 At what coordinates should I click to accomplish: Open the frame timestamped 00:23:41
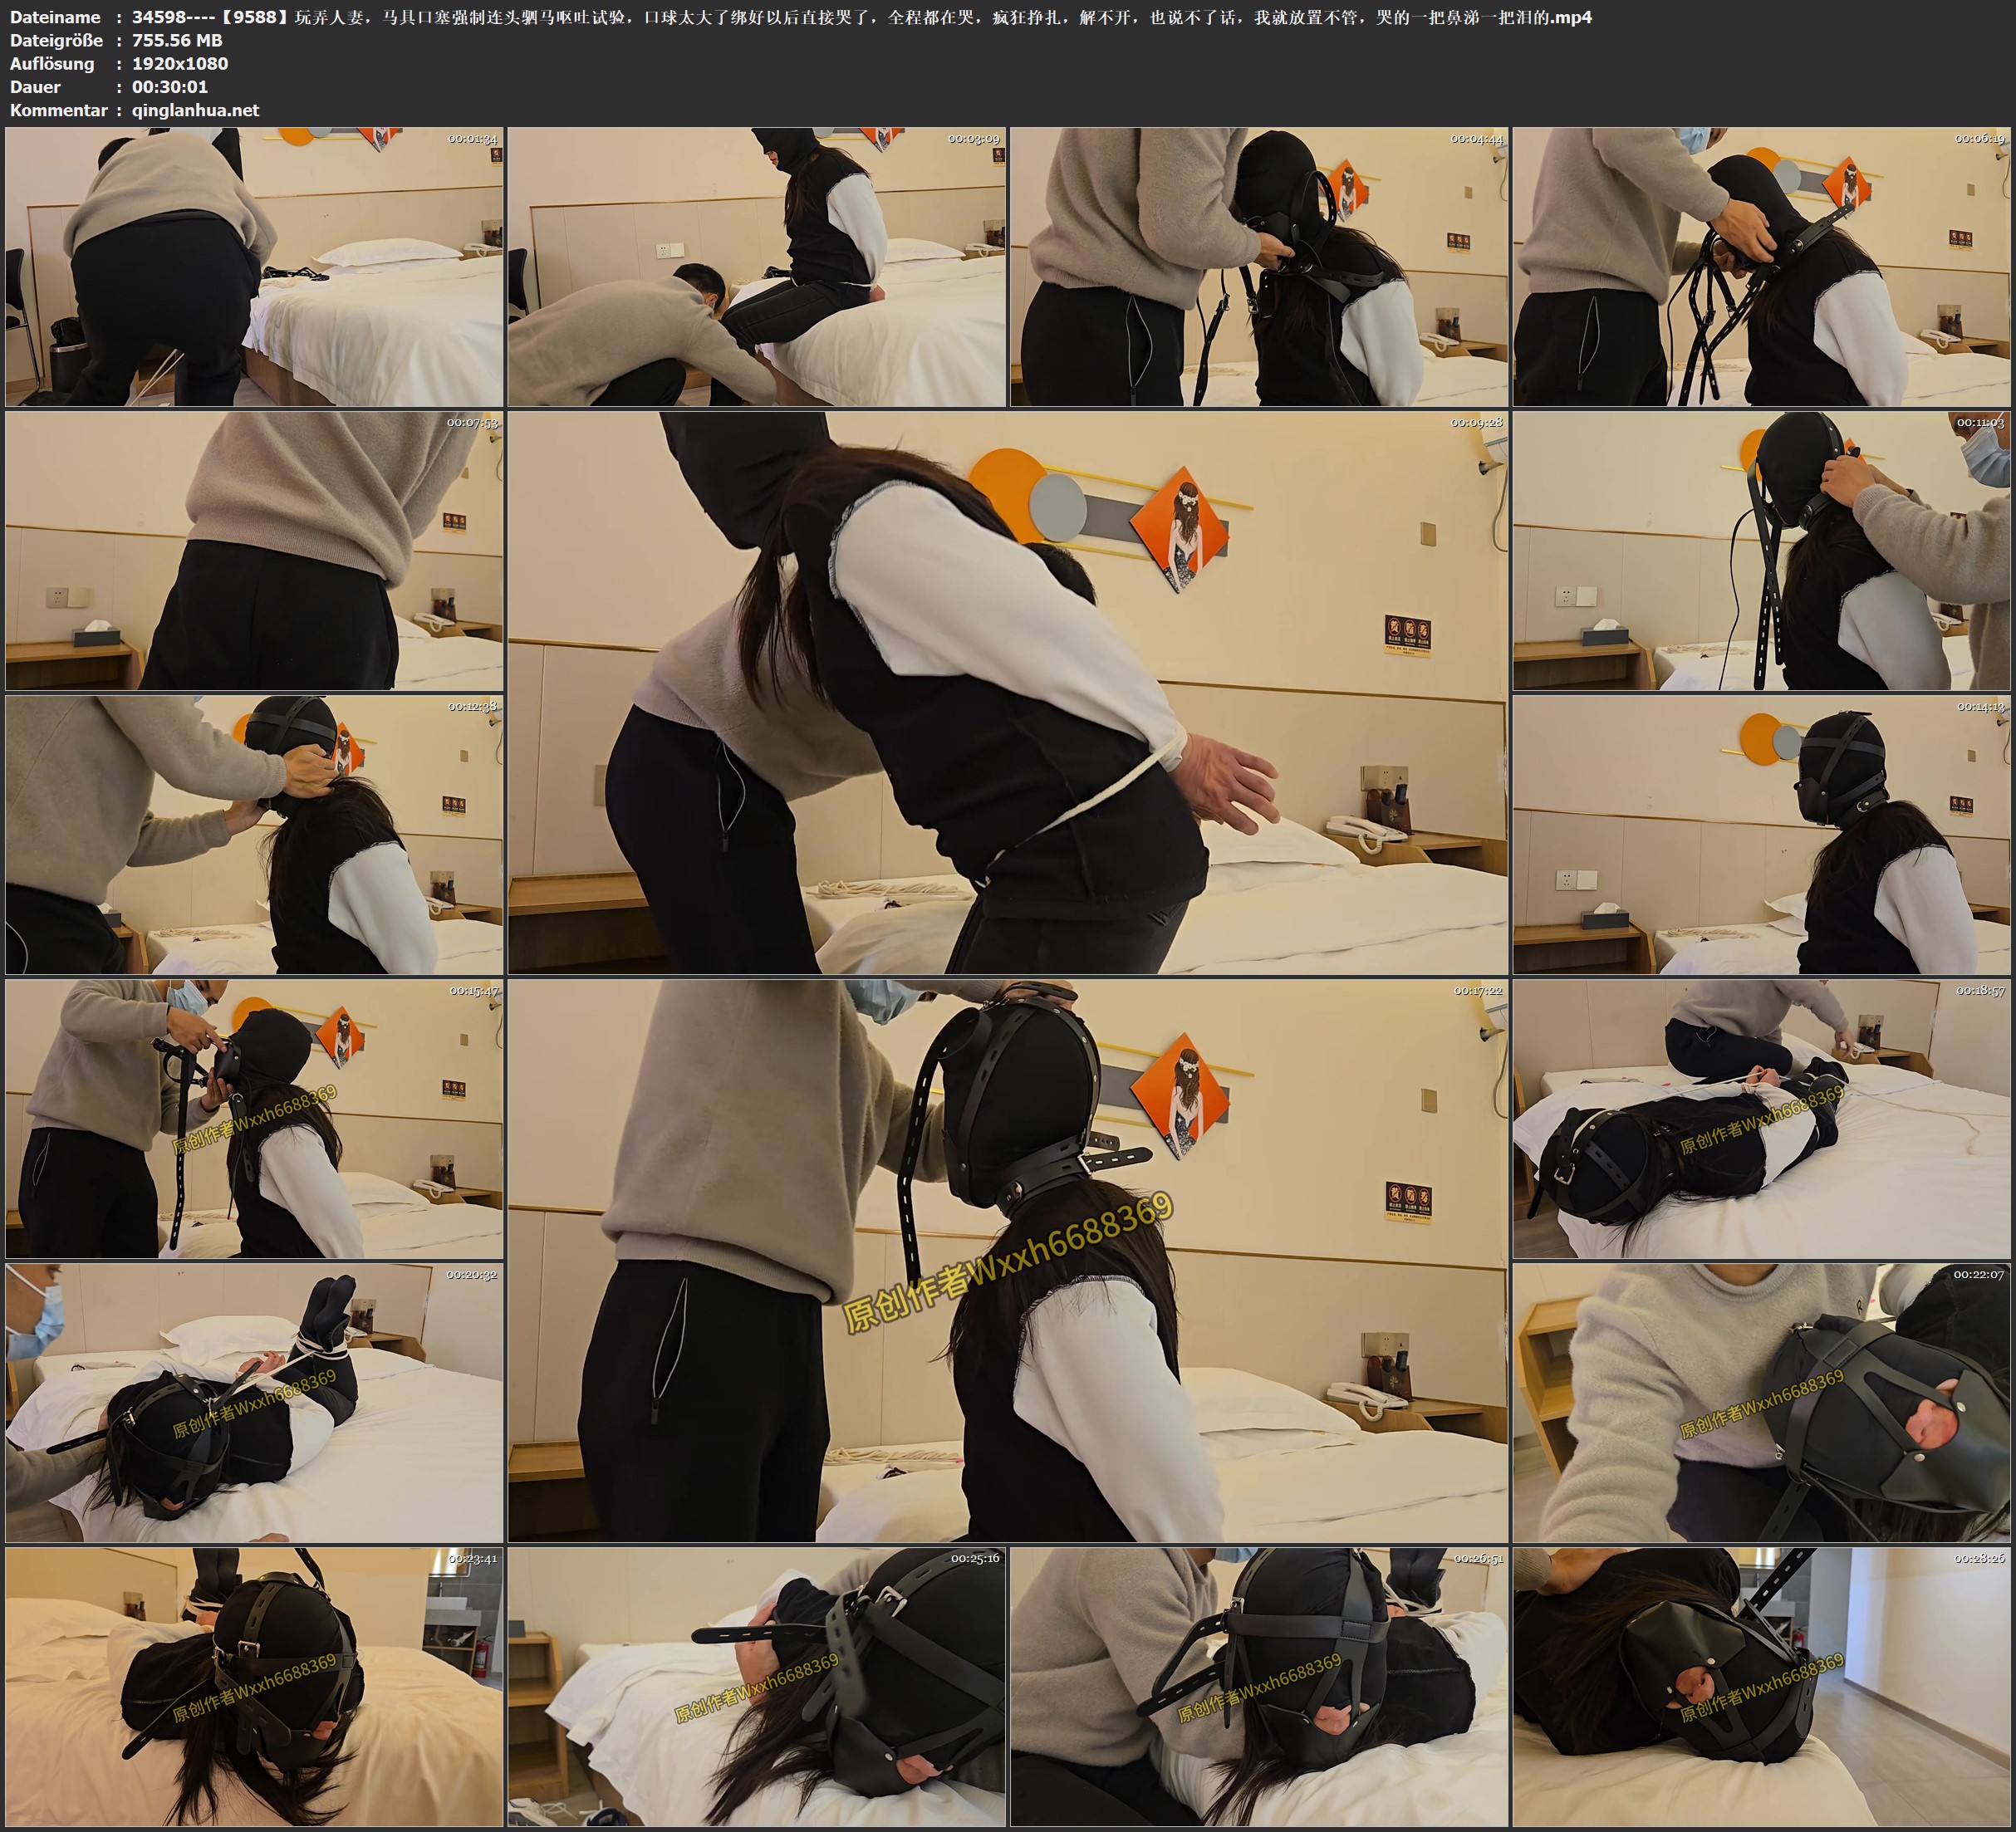pos(254,1687)
